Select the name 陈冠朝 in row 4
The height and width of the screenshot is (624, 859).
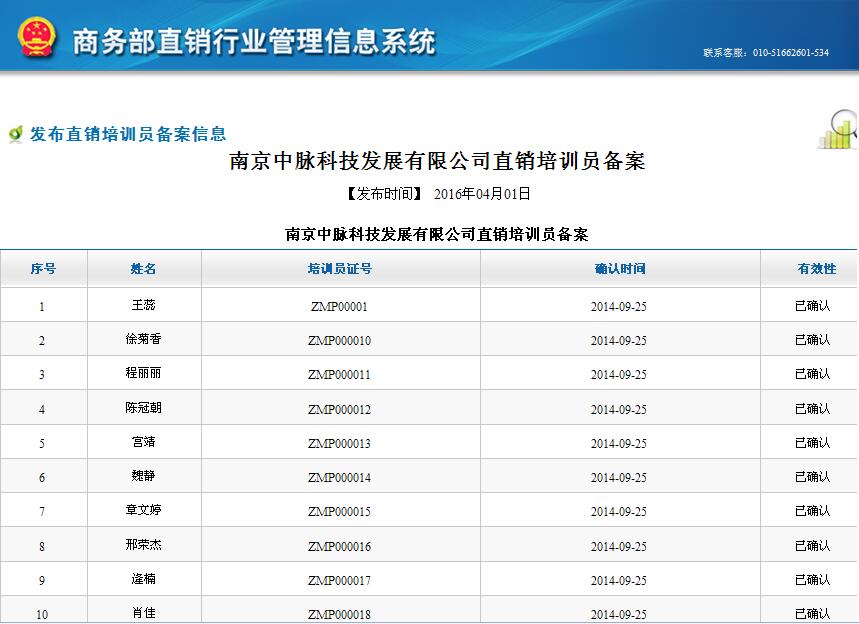tap(143, 408)
